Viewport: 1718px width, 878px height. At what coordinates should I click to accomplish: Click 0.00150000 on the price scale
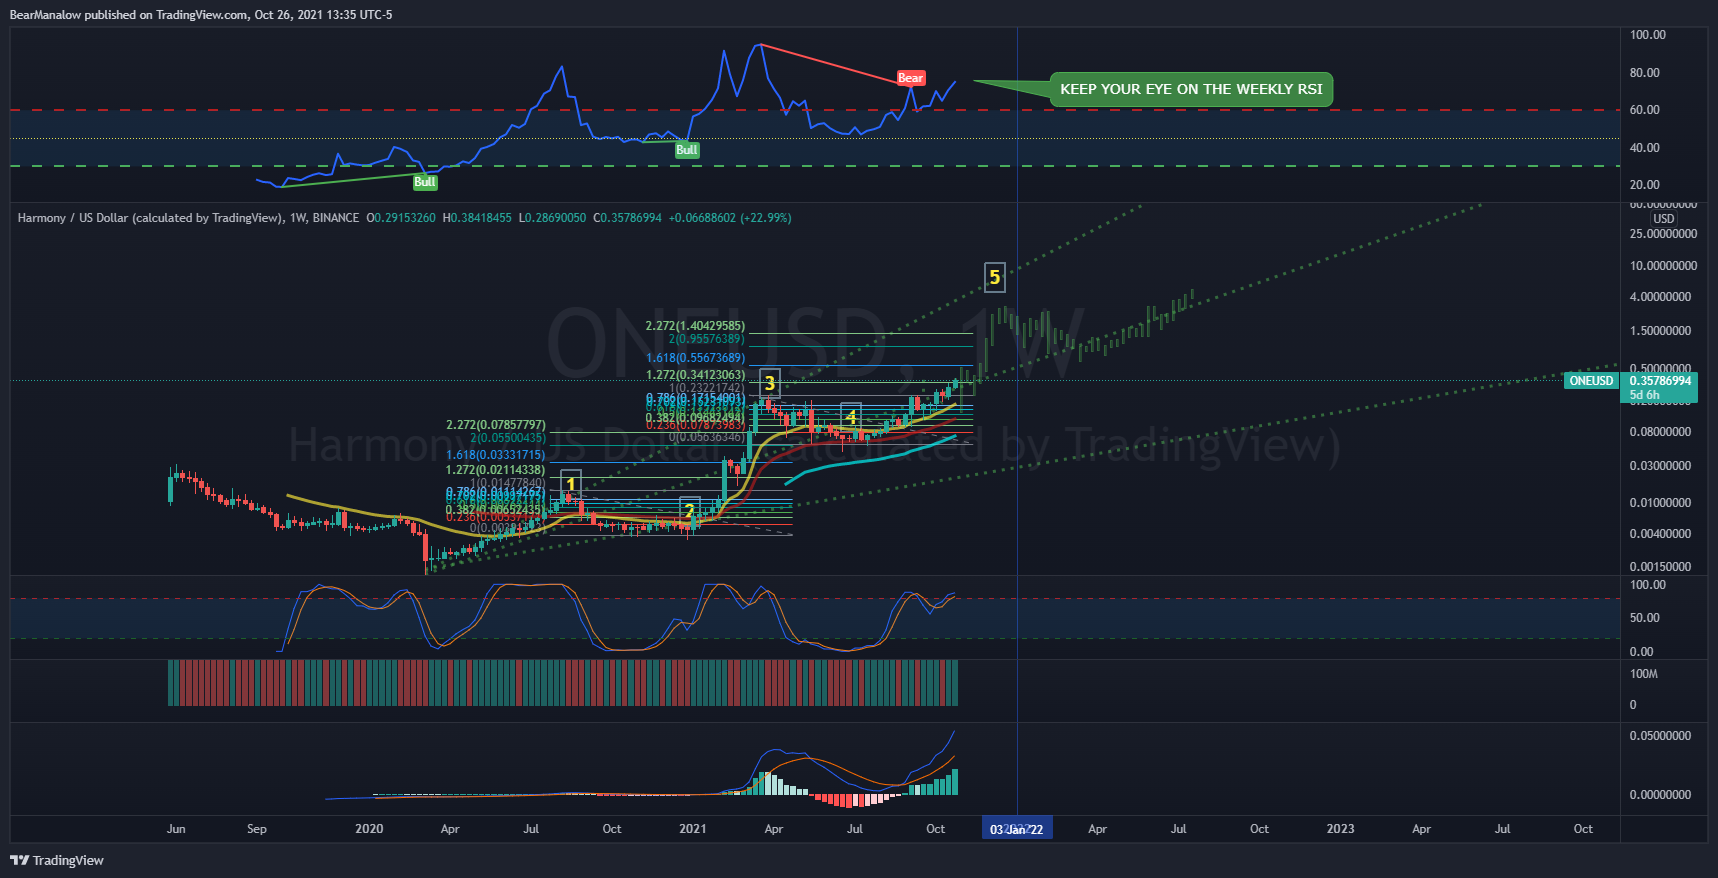(1660, 567)
